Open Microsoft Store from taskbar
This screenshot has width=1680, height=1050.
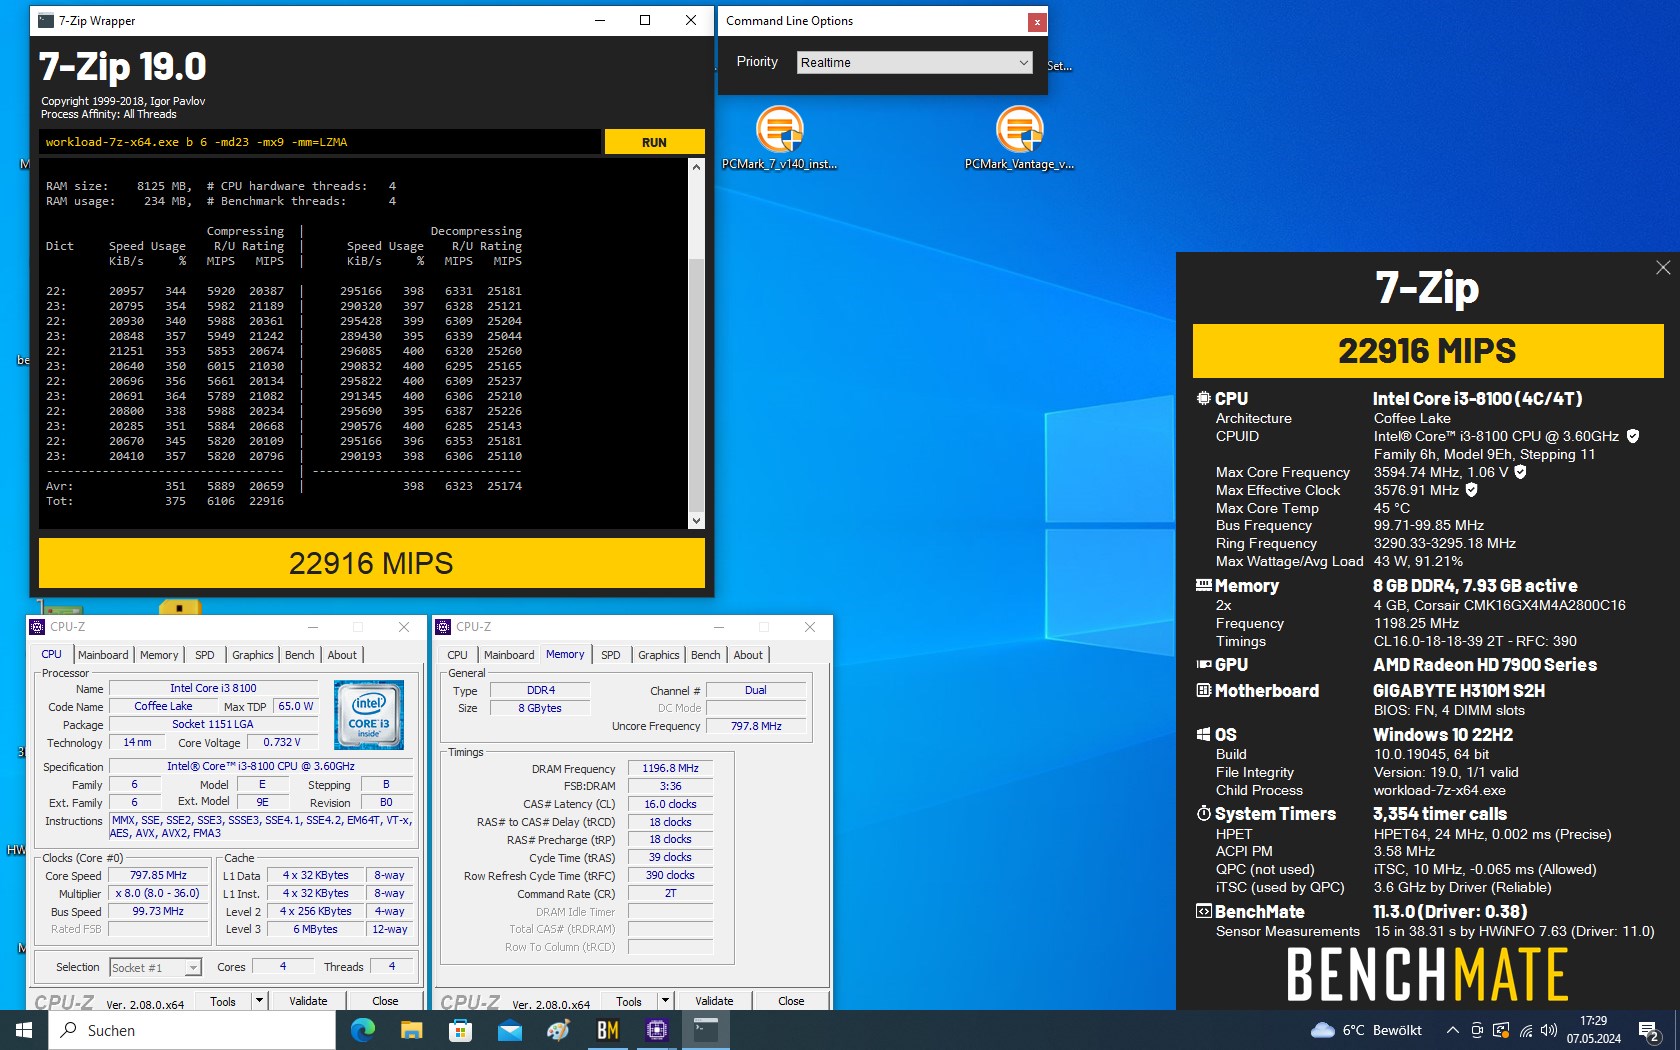(x=460, y=1030)
